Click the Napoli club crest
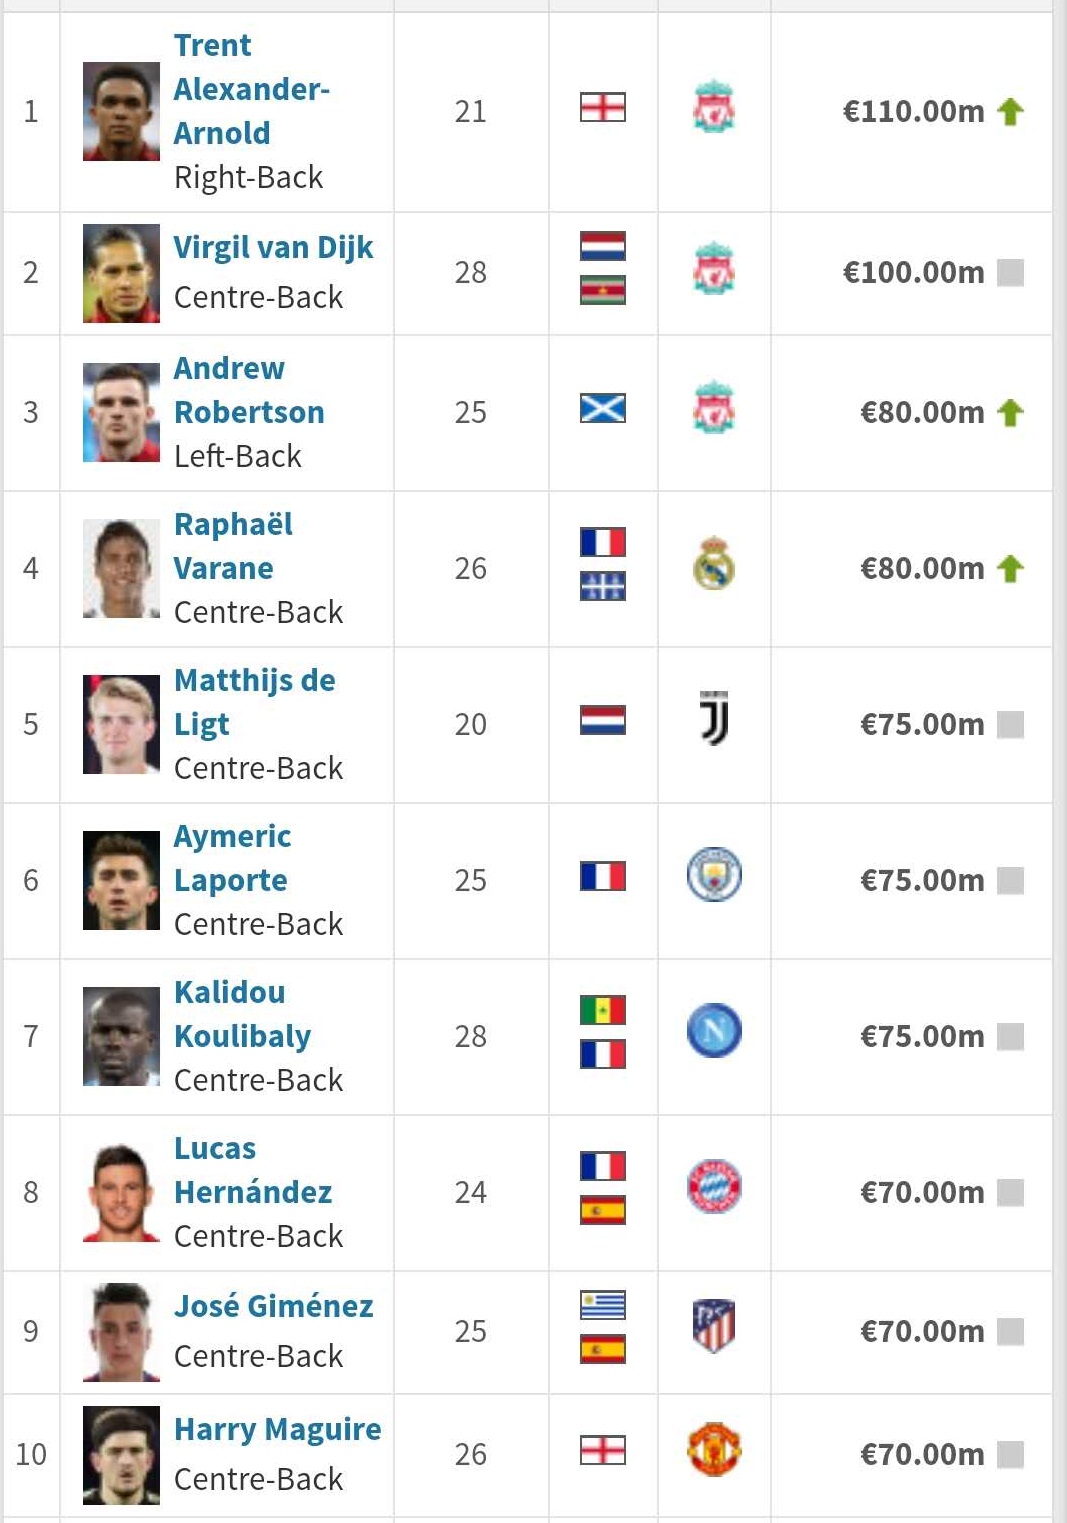The image size is (1067, 1523). coord(713,1031)
